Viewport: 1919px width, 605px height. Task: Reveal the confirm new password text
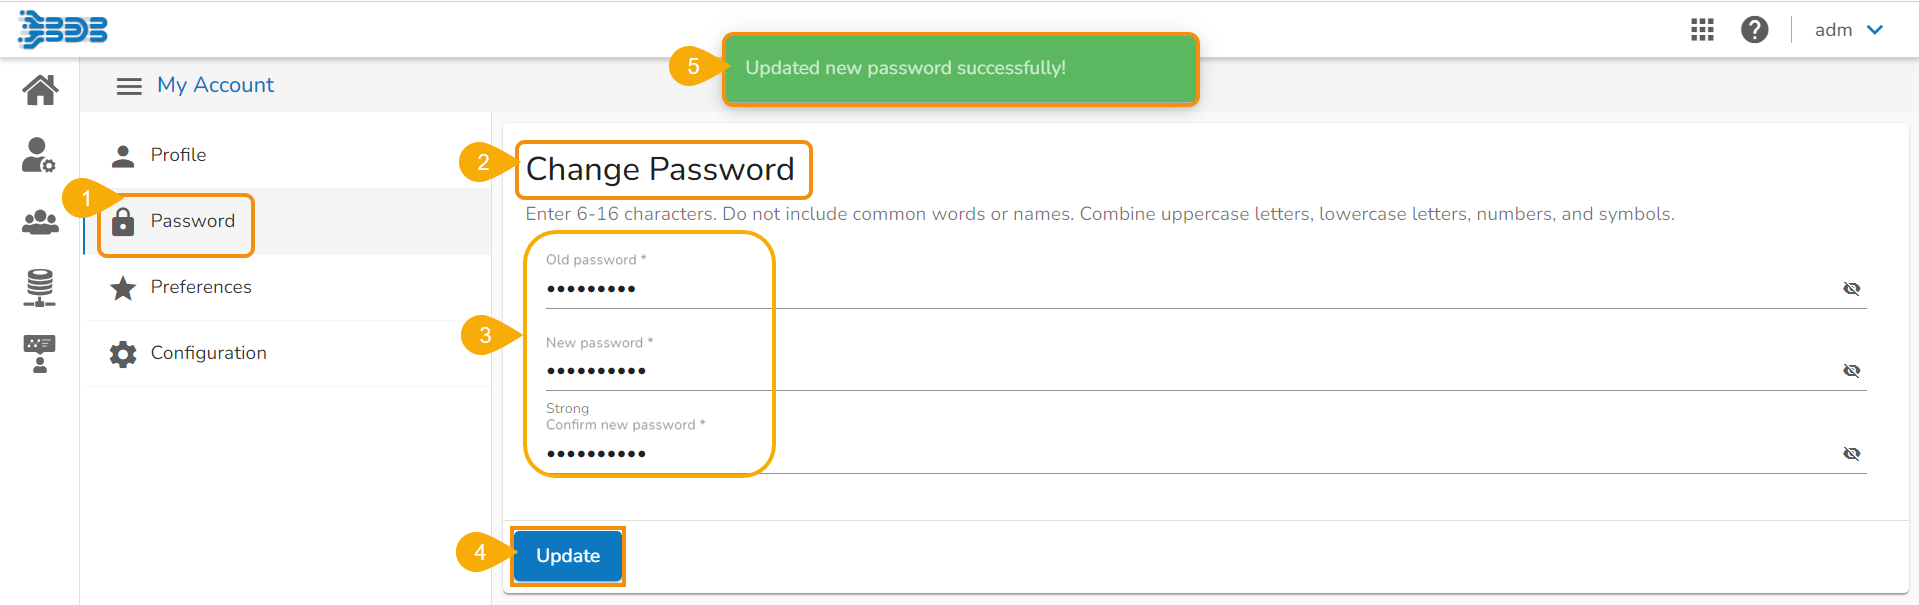tap(1851, 454)
